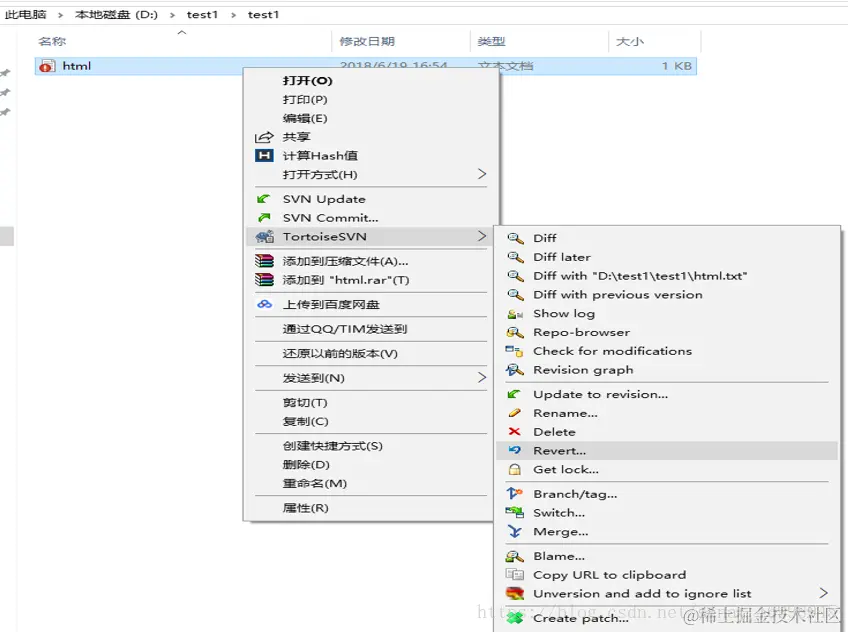This screenshot has height=632, width=848.
Task: Click the Revision graph icon
Action: (x=515, y=370)
